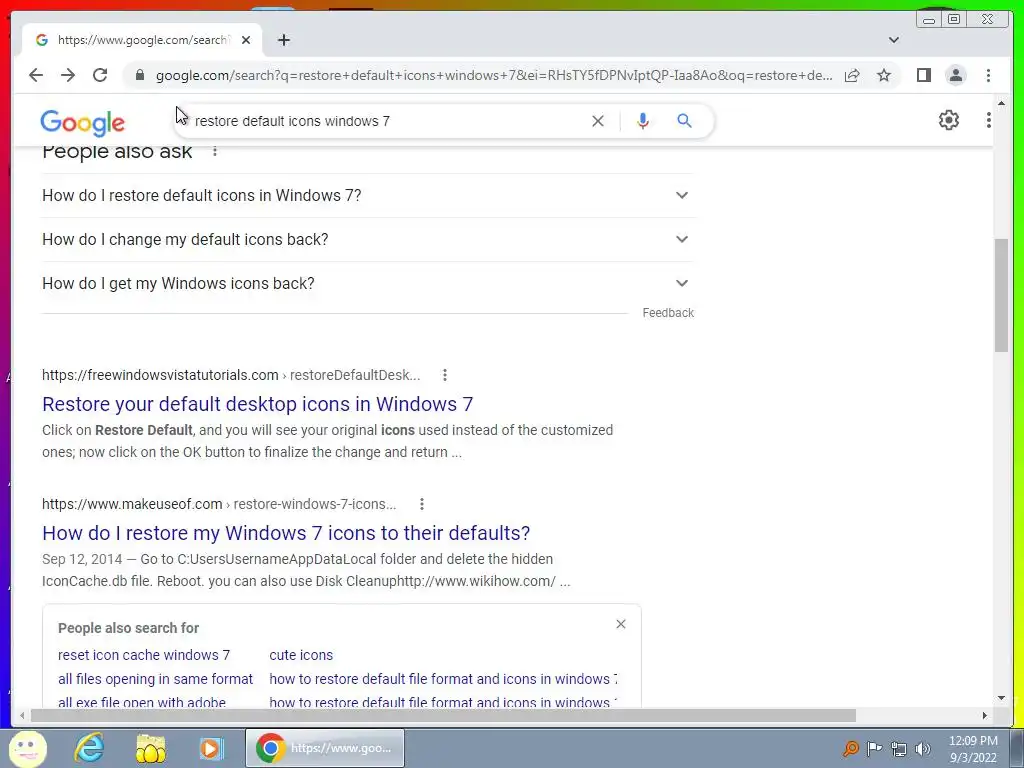Expand 'How do I restore default icons in Windows 7?'

[x=366, y=195]
